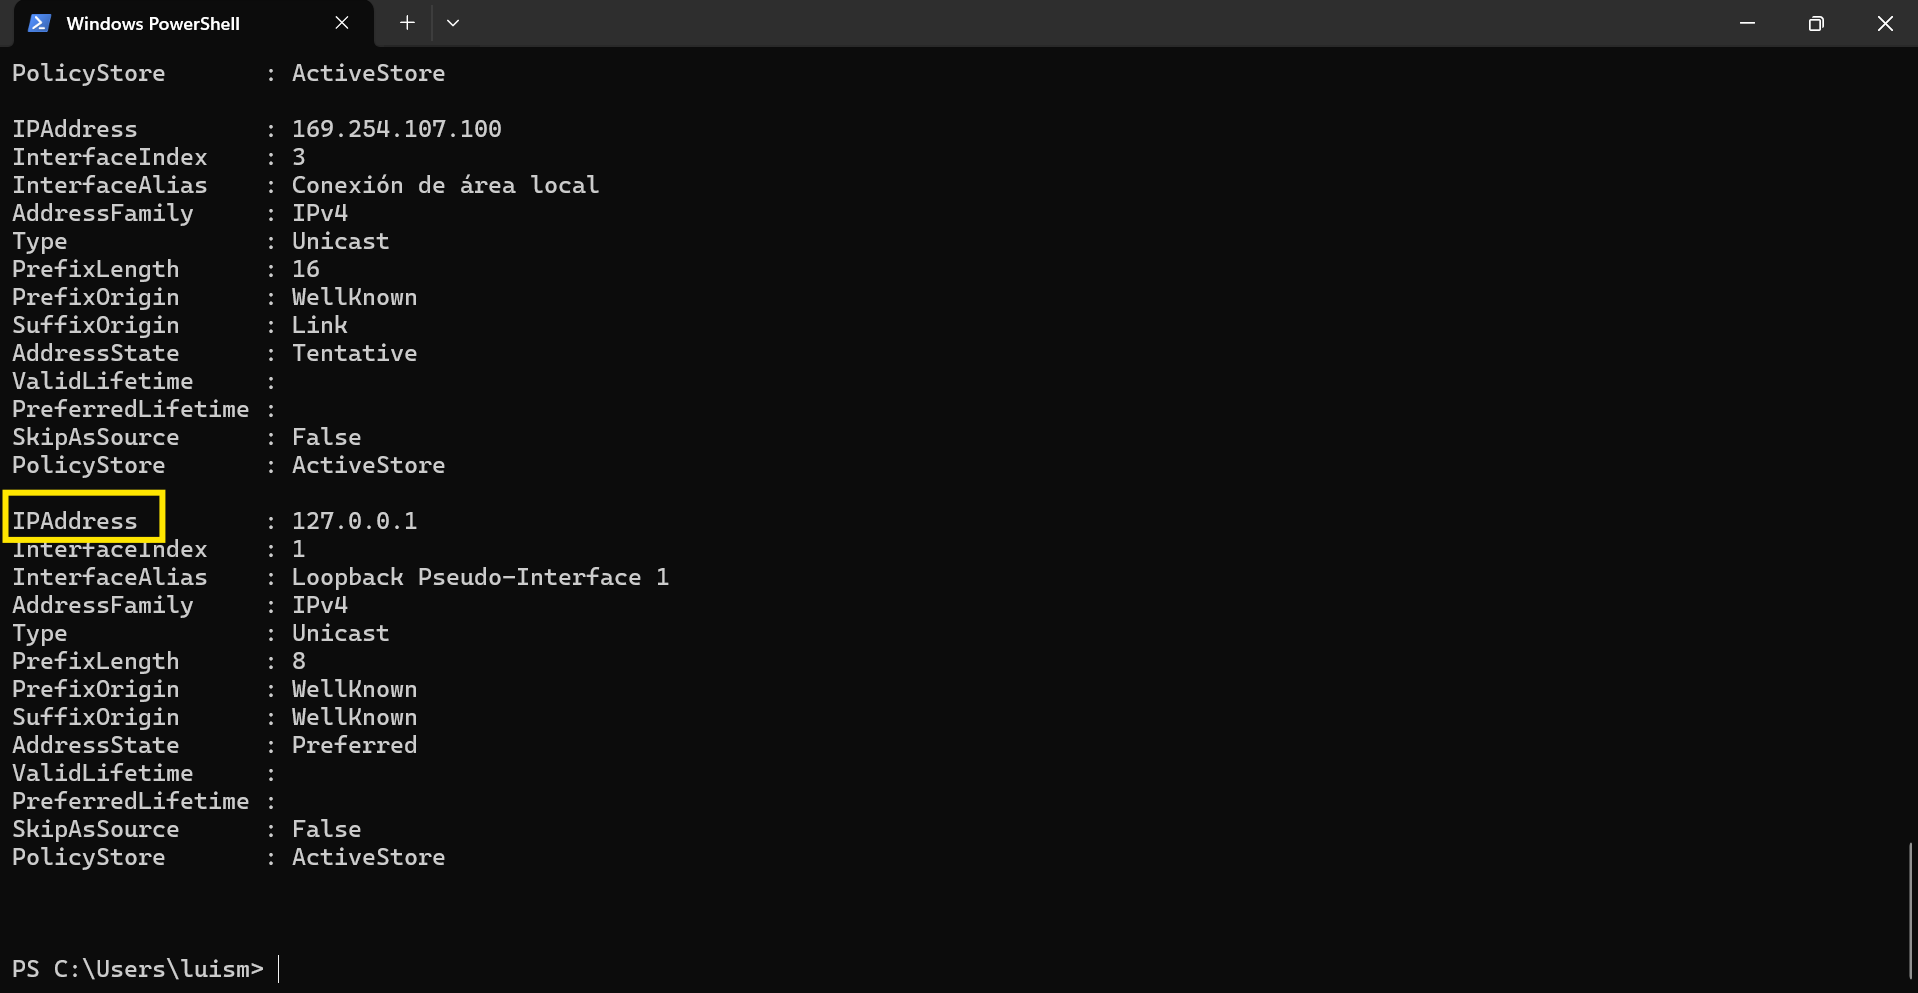Click the PrefixLength value 16
1918x993 pixels.
click(305, 269)
